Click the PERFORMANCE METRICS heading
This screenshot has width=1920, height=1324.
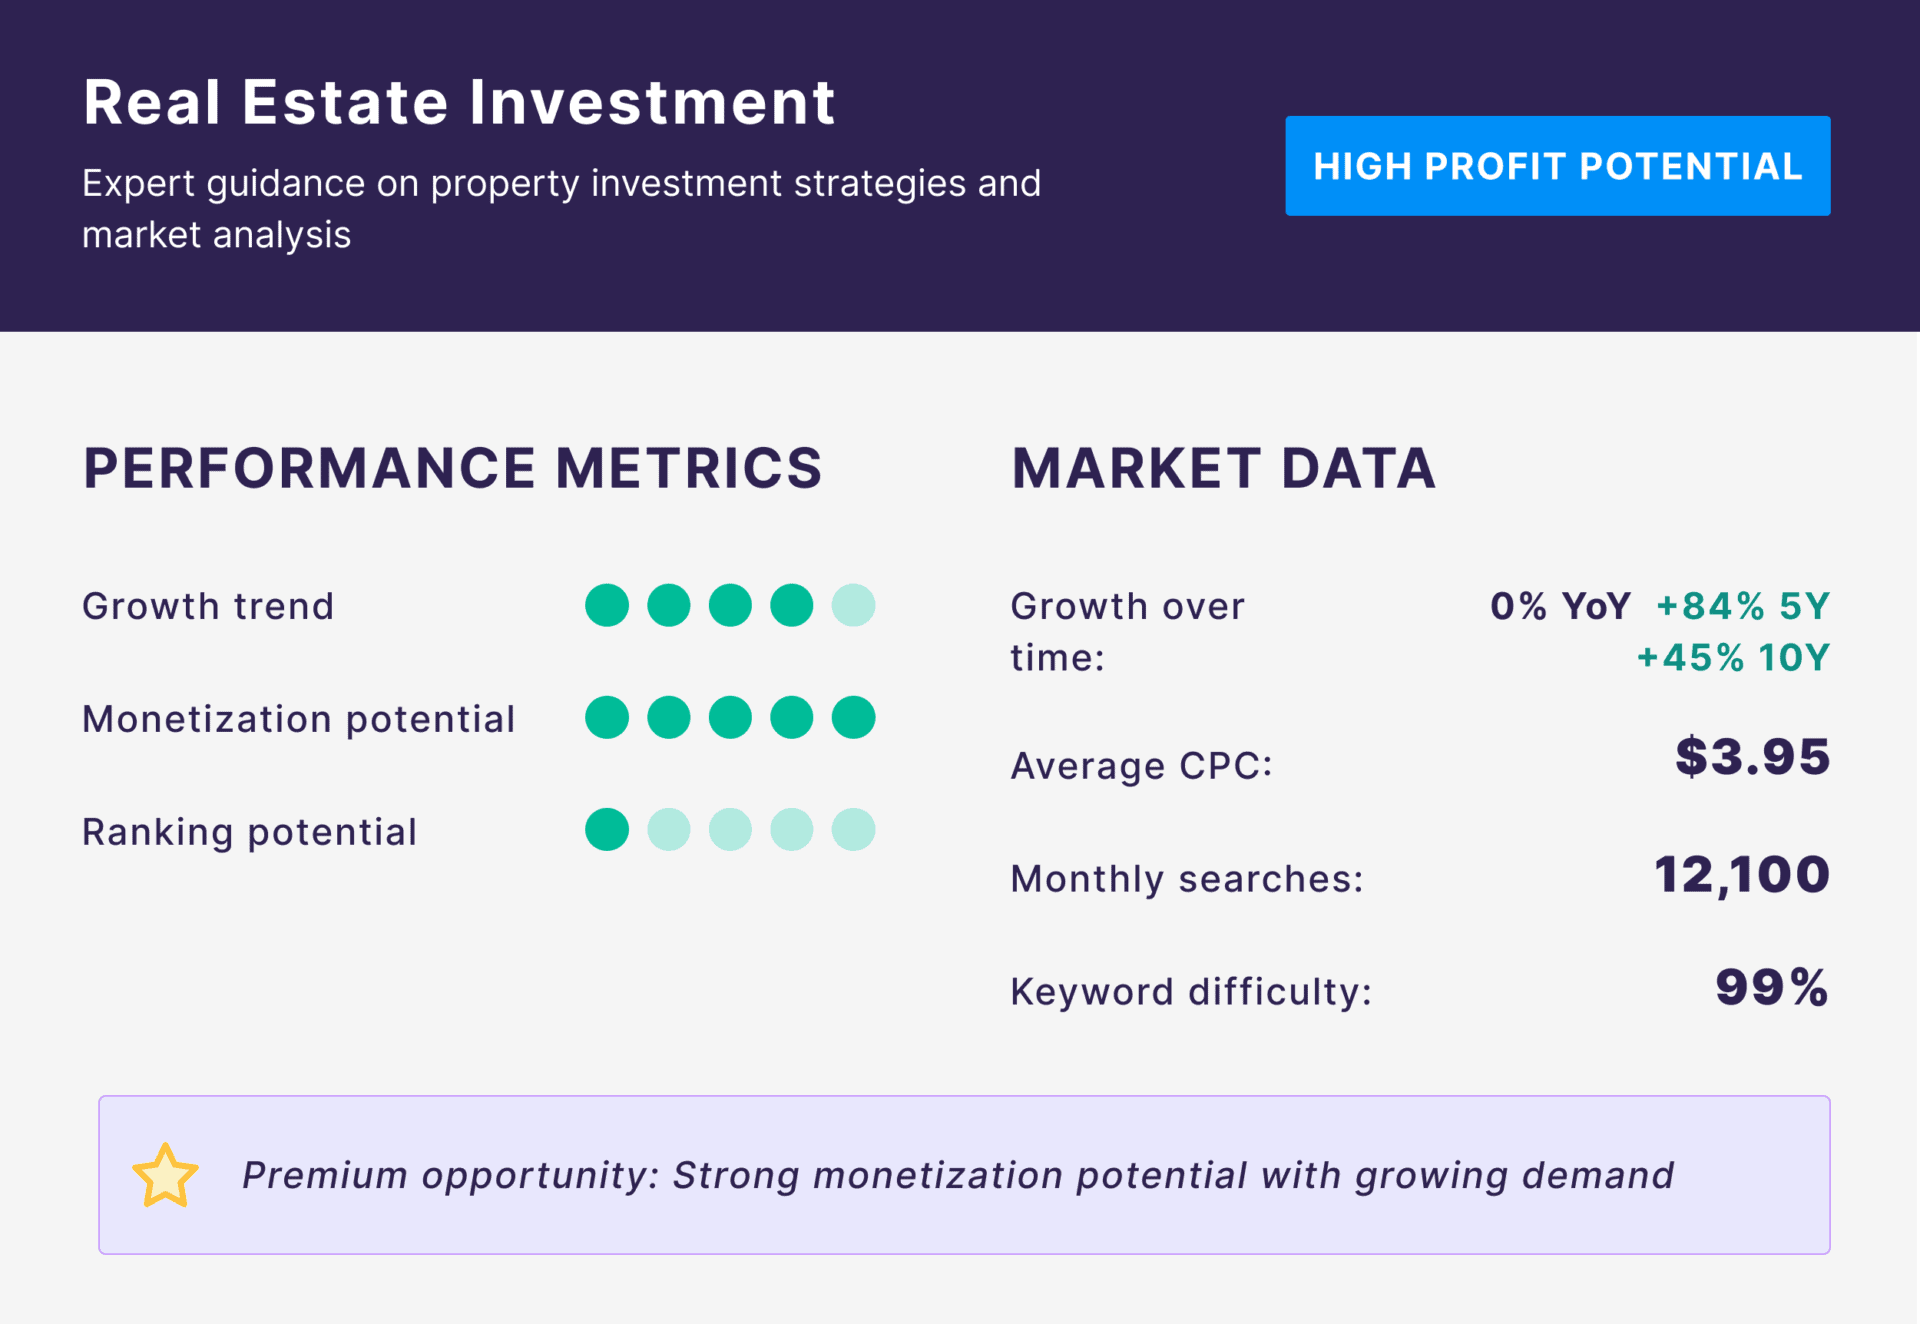pos(452,468)
